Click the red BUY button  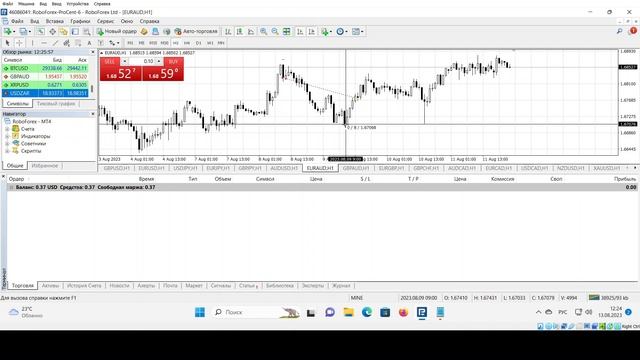point(173,62)
